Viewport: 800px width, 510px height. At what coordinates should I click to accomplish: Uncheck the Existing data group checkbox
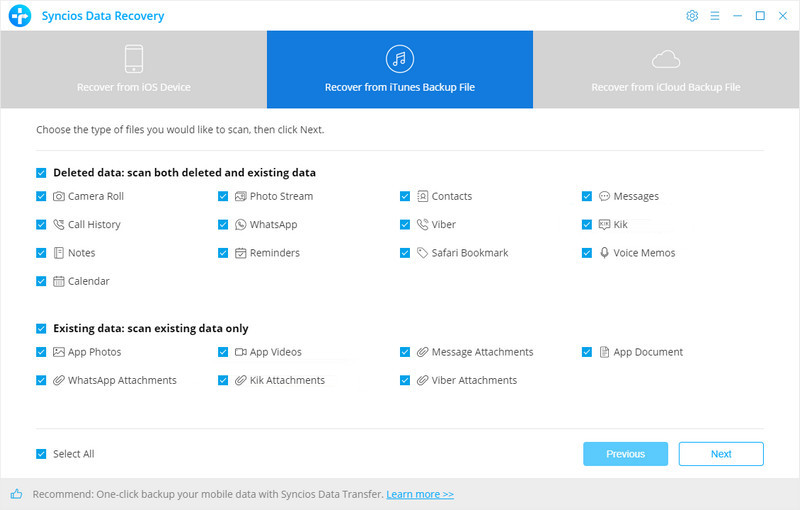[x=41, y=328]
